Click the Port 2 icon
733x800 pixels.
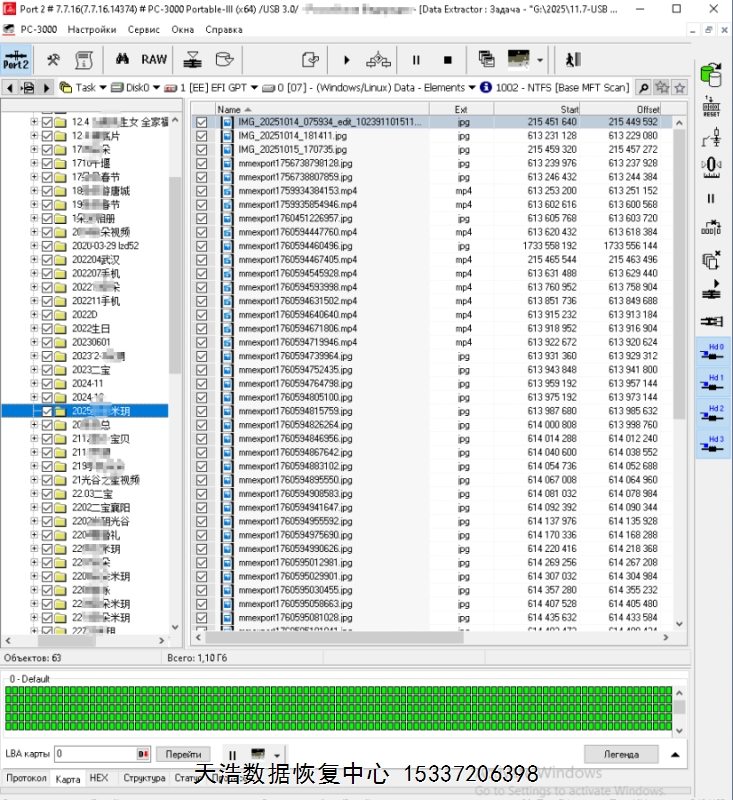16,60
